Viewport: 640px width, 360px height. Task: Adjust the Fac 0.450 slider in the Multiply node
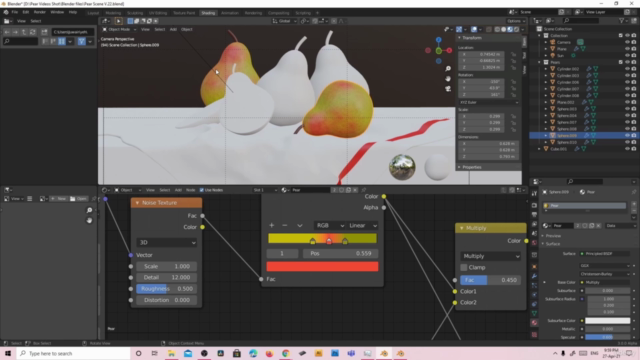(491, 280)
